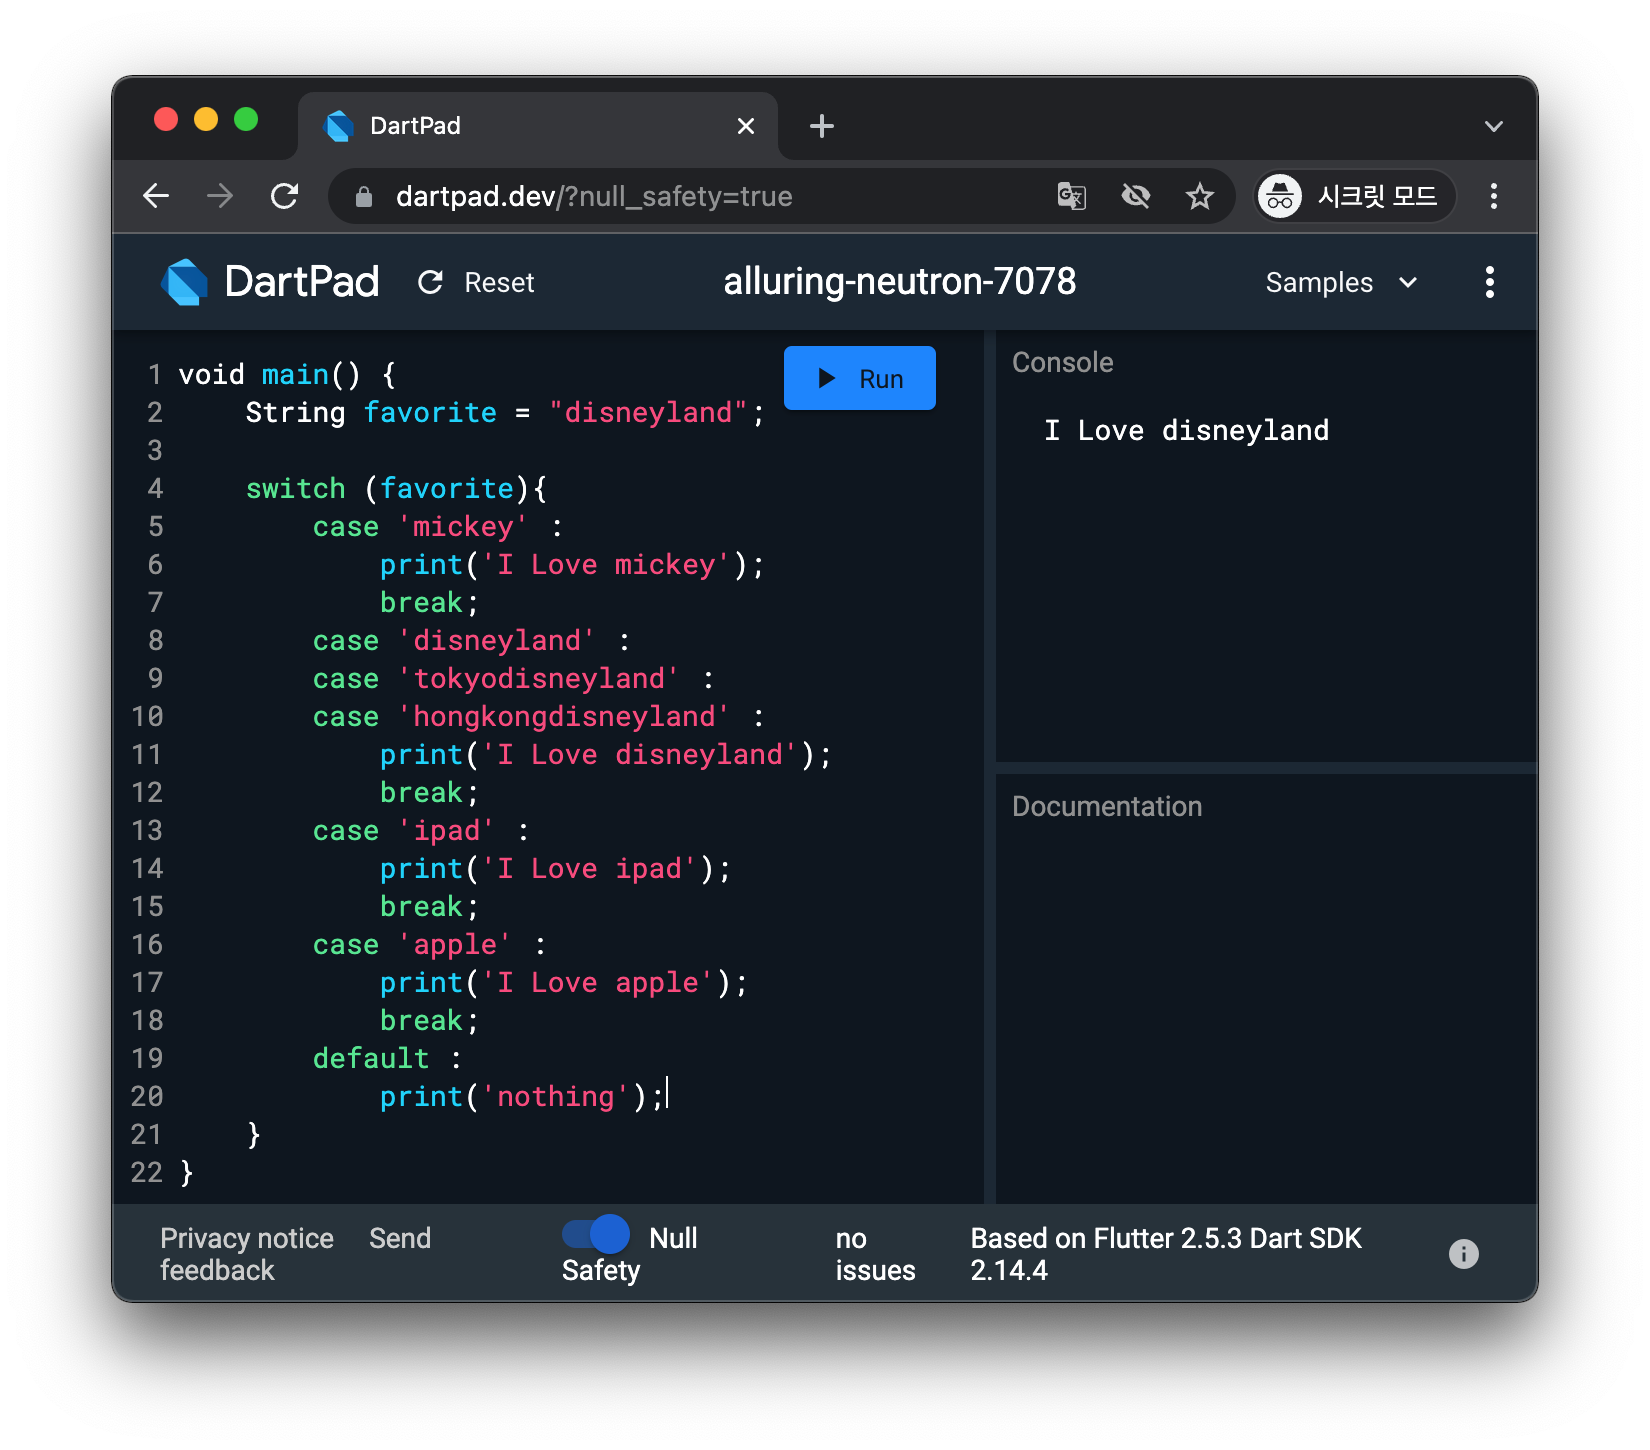Click the case 'ipad' line

pos(421,831)
